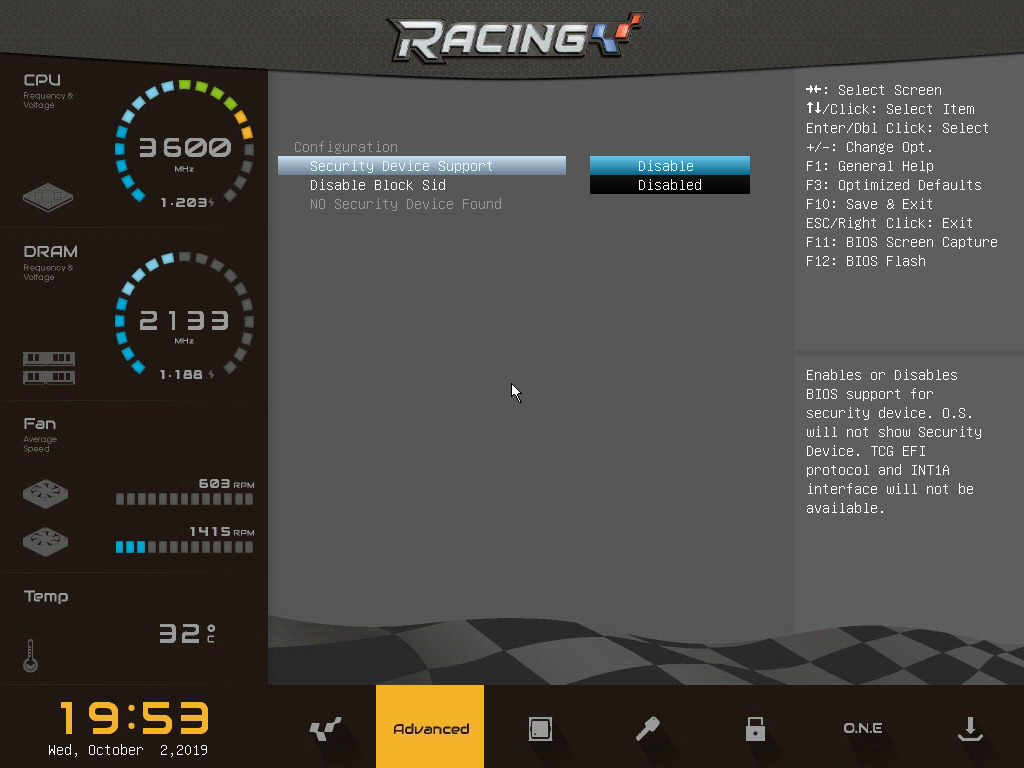Click the 32°C temperature reading
Screen dimensions: 1024x768
click(x=187, y=633)
